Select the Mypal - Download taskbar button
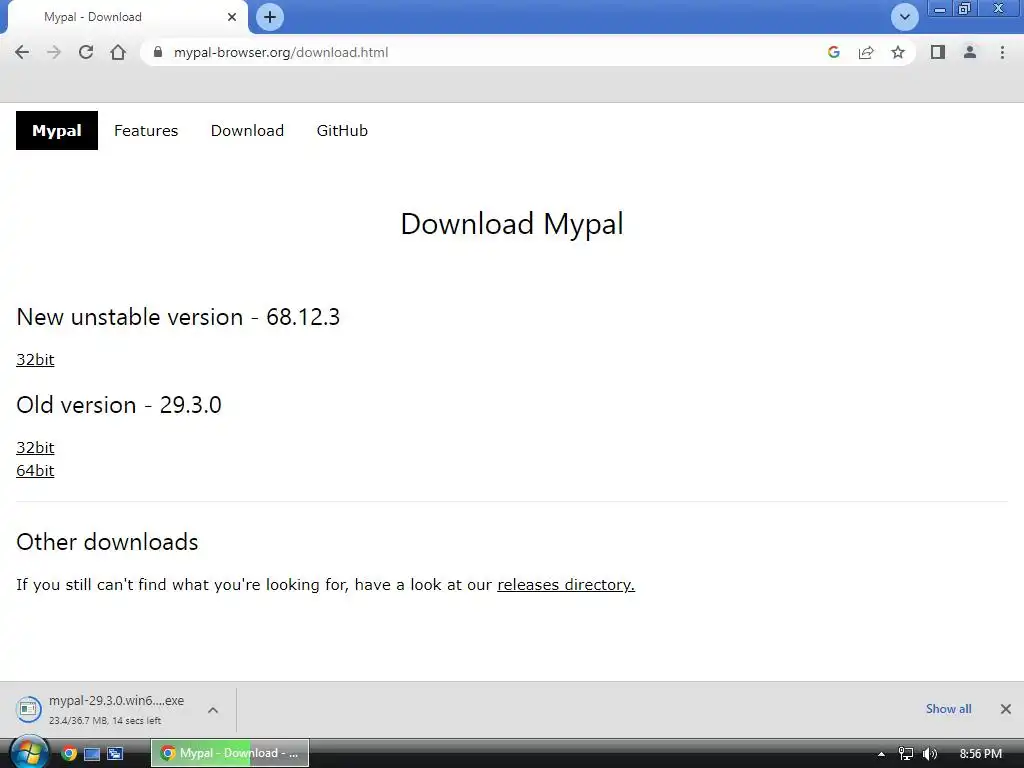 click(230, 754)
